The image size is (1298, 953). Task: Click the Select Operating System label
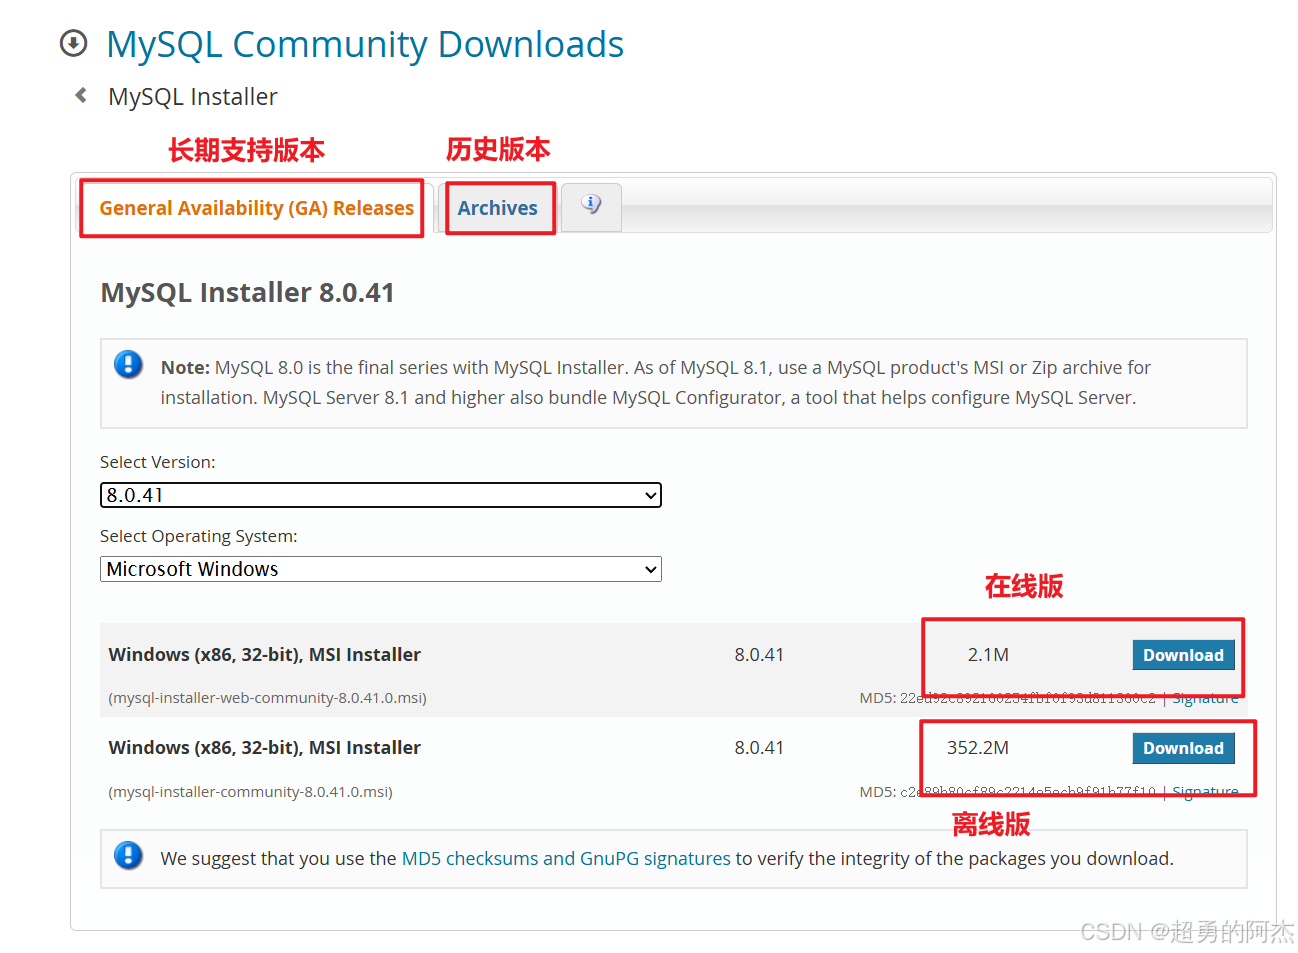pos(199,536)
